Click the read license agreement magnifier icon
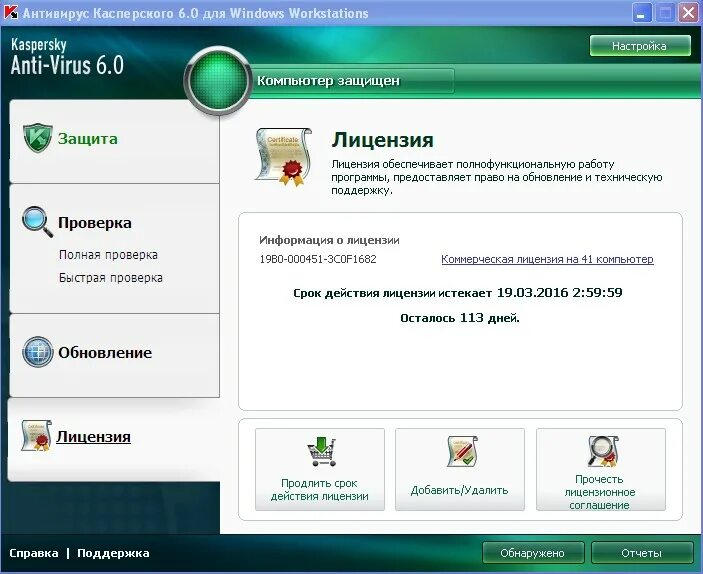Image resolution: width=703 pixels, height=574 pixels. (603, 451)
